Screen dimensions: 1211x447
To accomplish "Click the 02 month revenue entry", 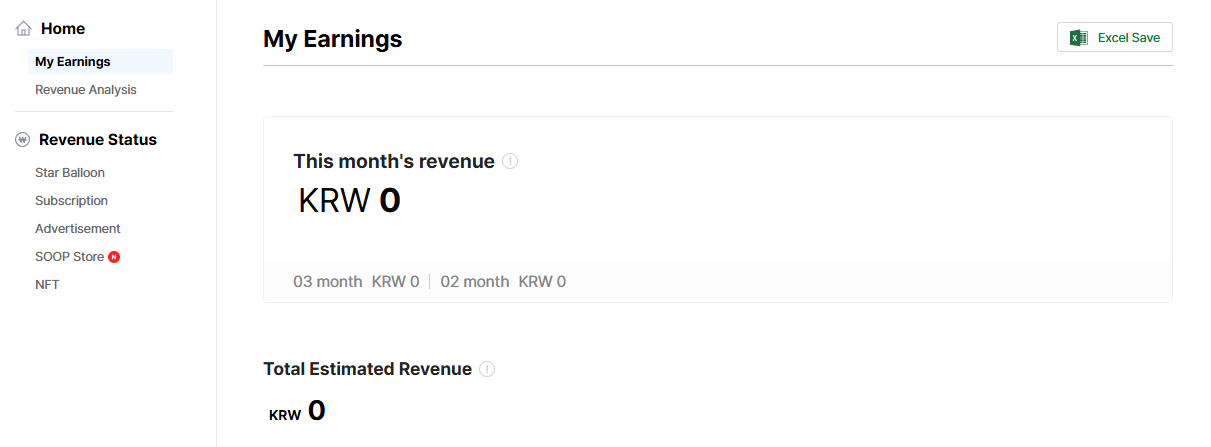I will (503, 282).
